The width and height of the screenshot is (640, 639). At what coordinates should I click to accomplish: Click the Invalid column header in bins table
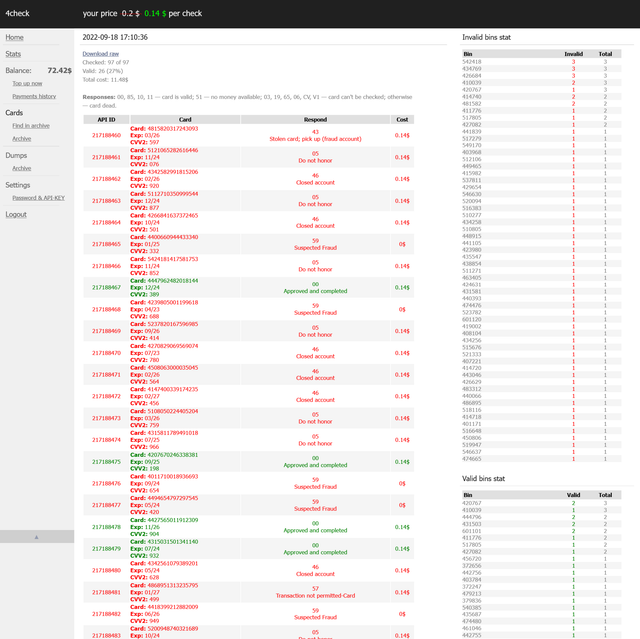click(x=573, y=54)
